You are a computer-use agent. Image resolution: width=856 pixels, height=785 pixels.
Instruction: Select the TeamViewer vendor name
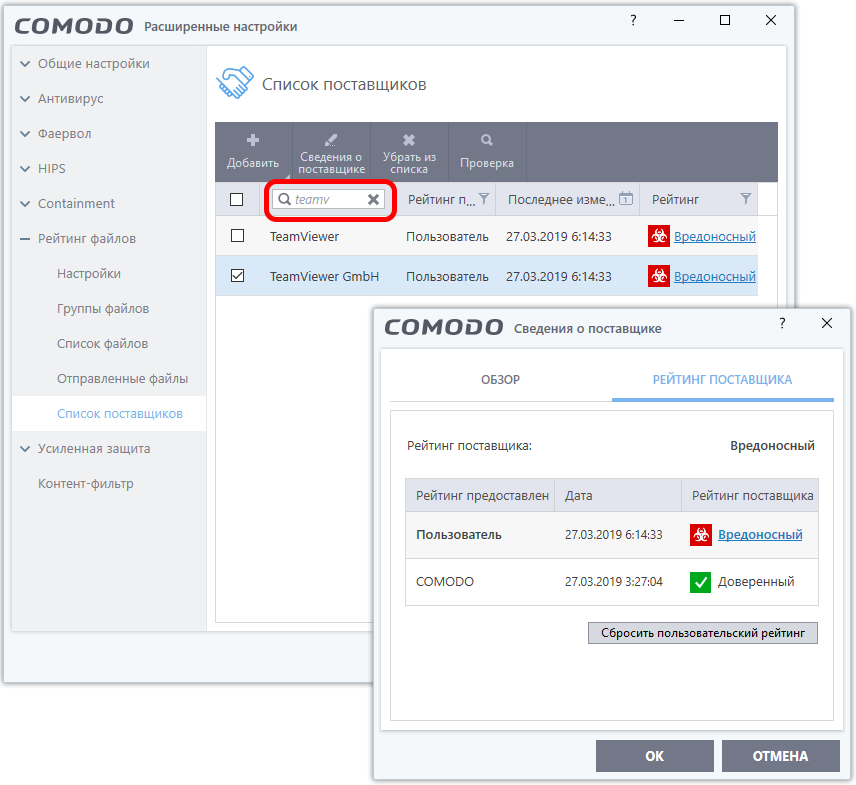(304, 236)
